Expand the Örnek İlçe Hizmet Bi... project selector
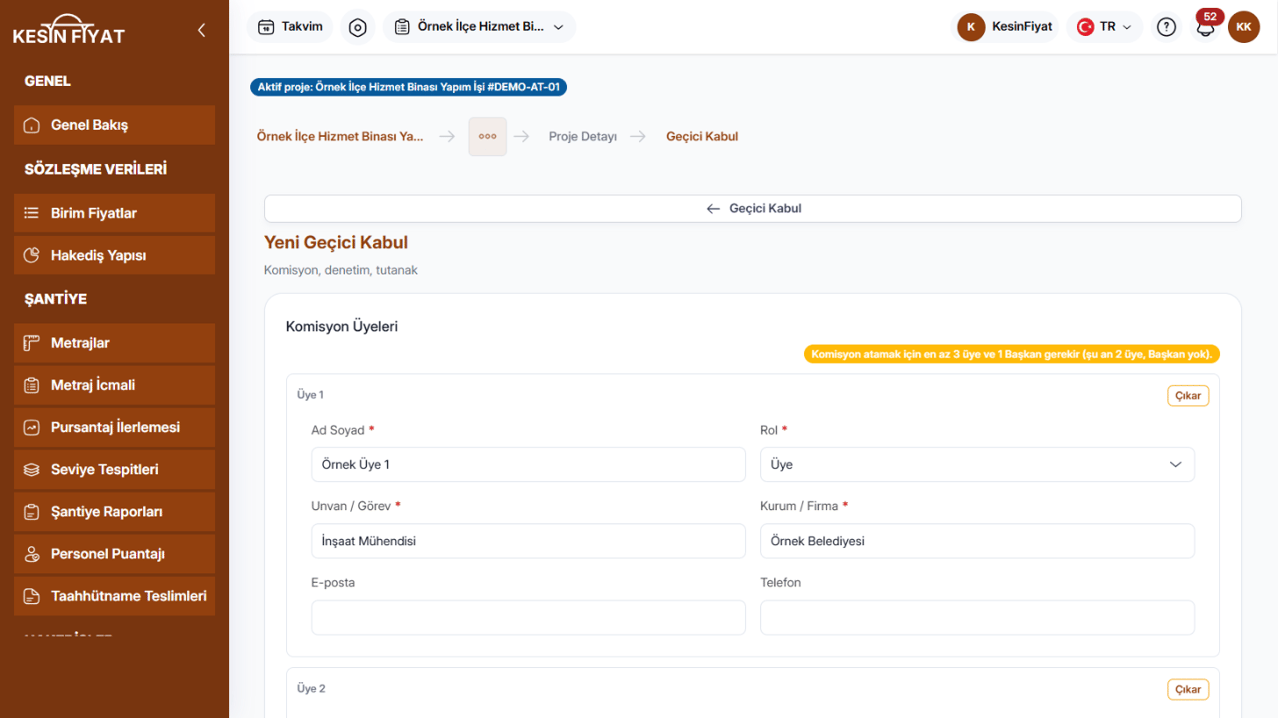 coord(479,27)
